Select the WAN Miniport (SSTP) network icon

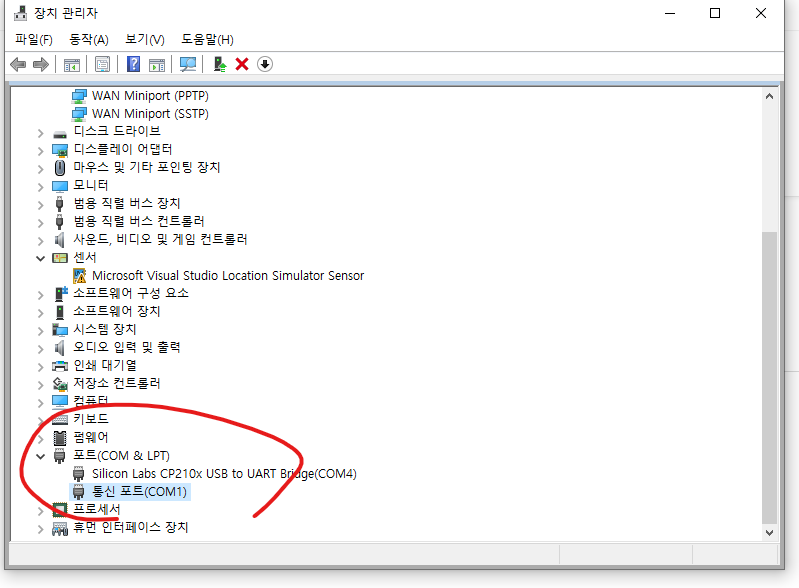coord(79,114)
